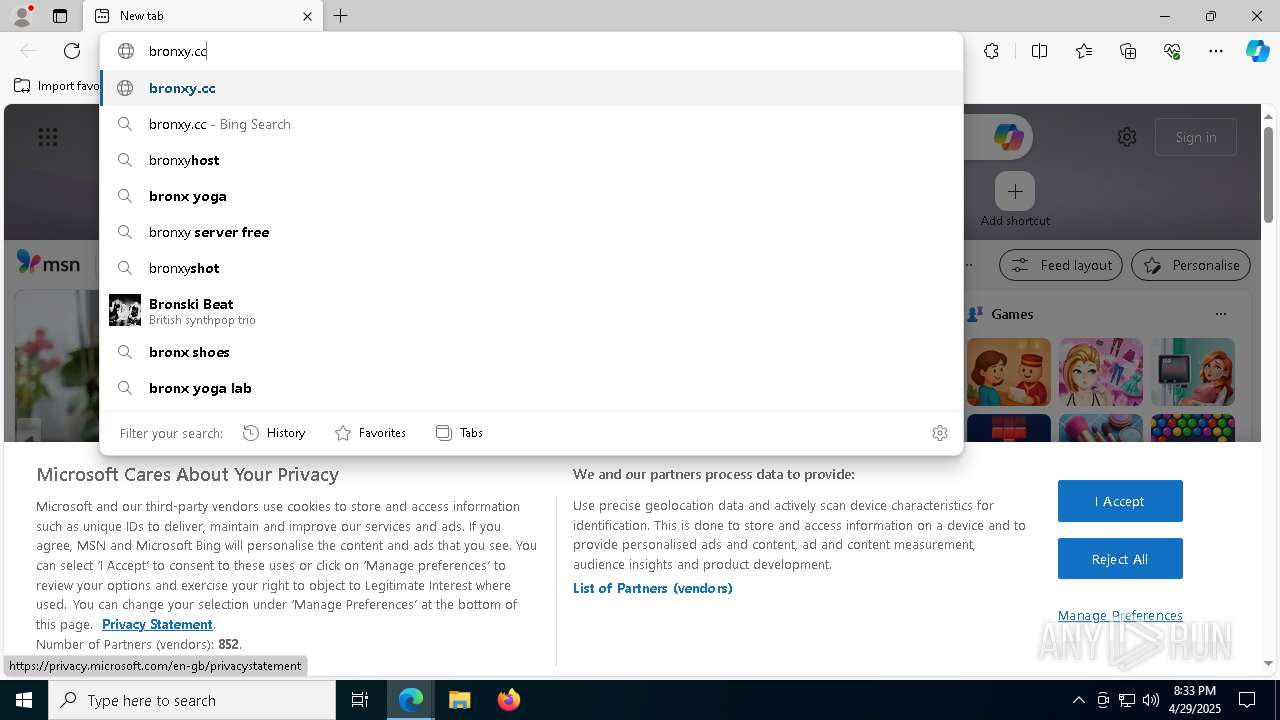The height and width of the screenshot is (720, 1280).
Task: Filter search by Tabs
Action: click(460, 433)
